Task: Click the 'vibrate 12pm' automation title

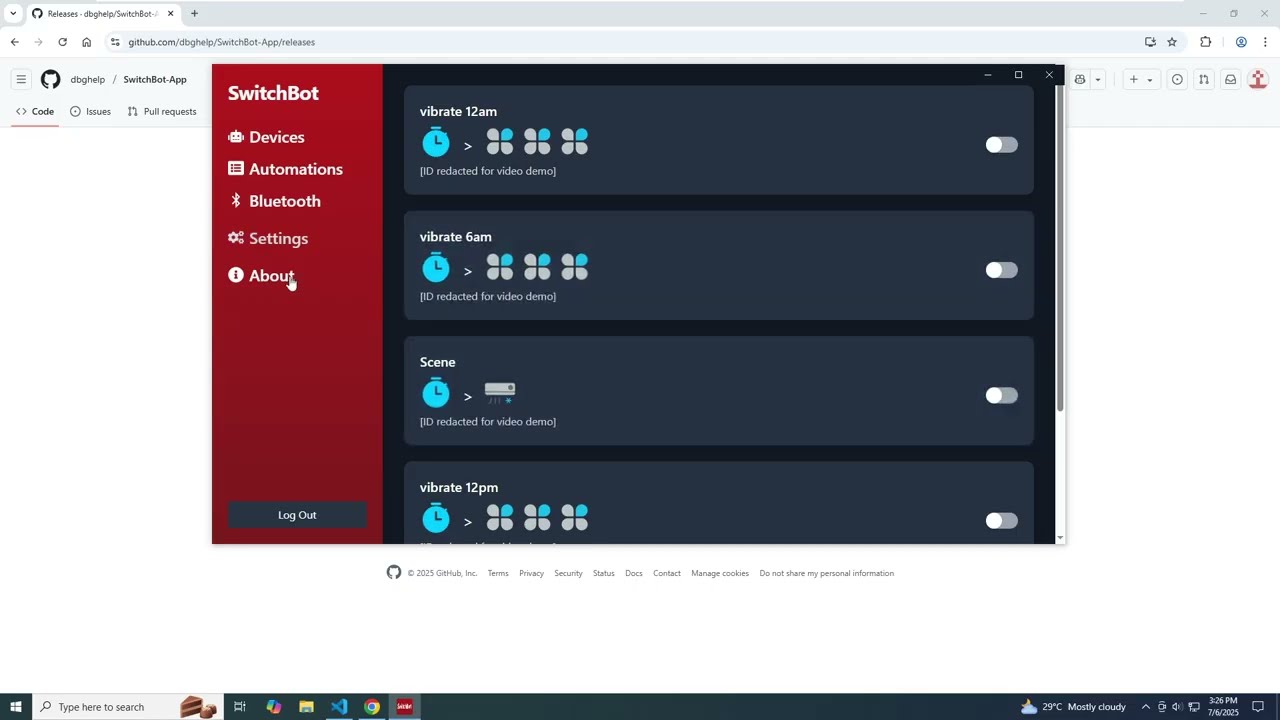Action: pos(459,487)
